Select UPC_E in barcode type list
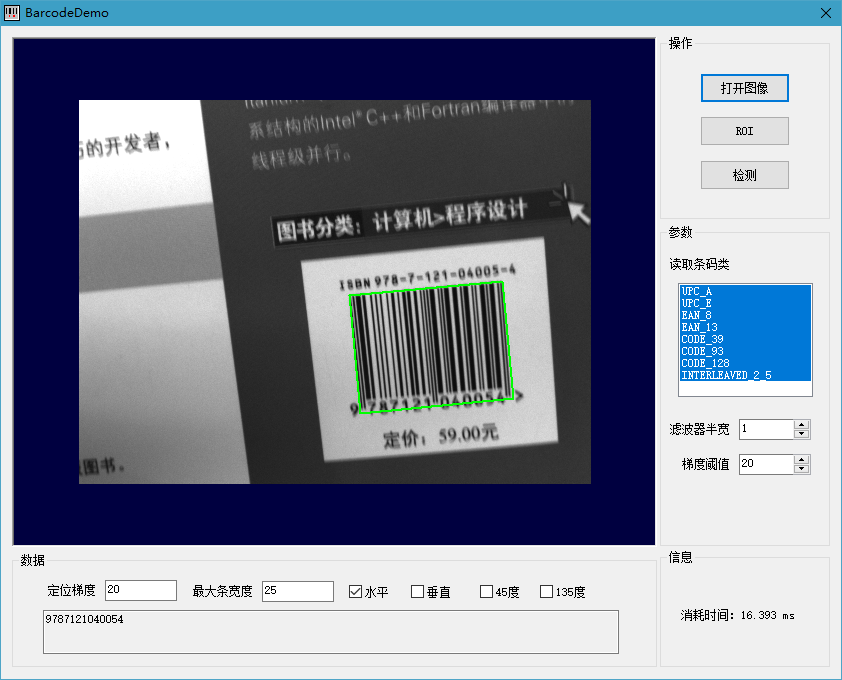This screenshot has height=680, width=842. 745,303
